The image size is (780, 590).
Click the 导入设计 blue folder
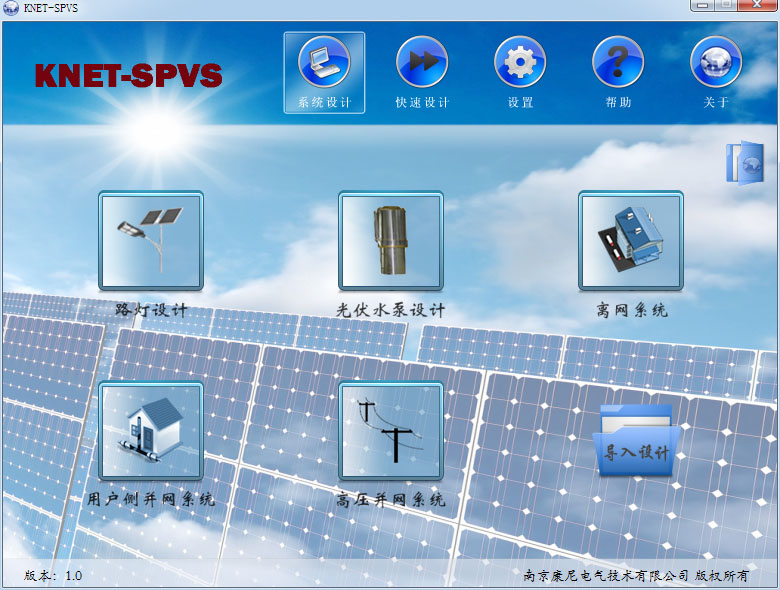tap(636, 440)
